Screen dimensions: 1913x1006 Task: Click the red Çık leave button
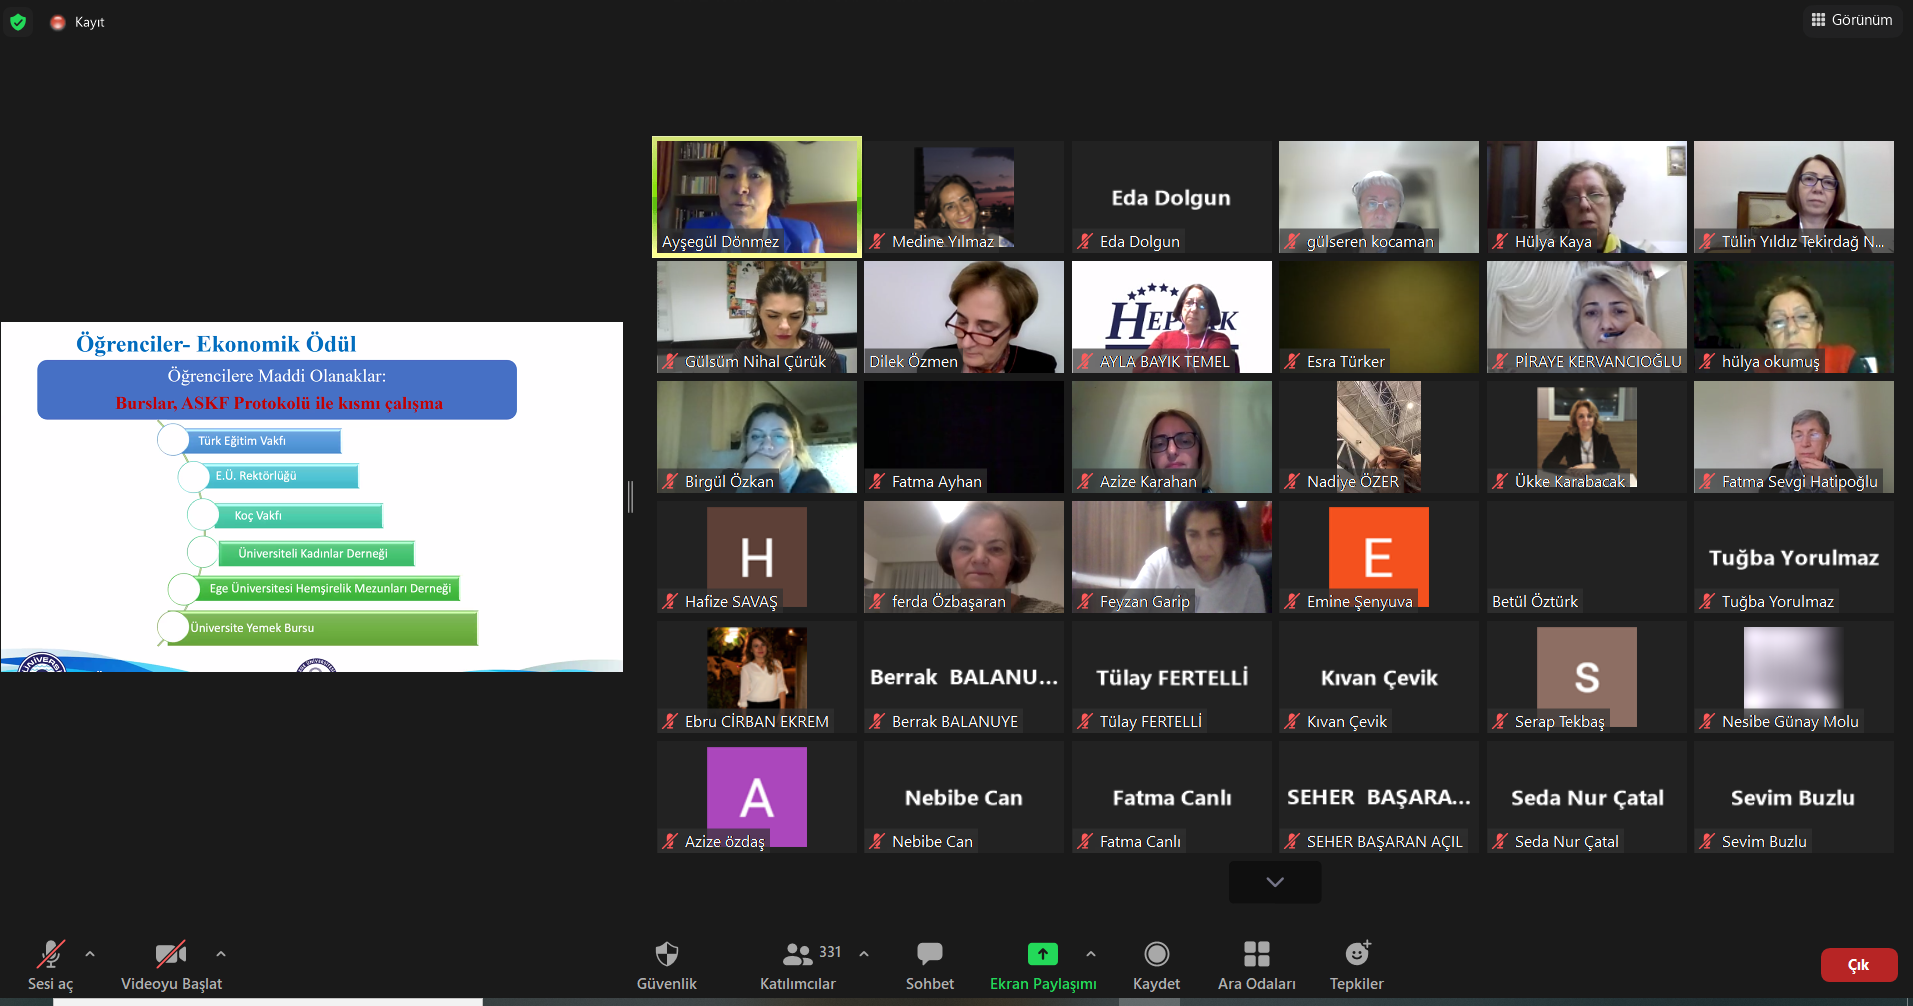pyautogui.click(x=1858, y=965)
